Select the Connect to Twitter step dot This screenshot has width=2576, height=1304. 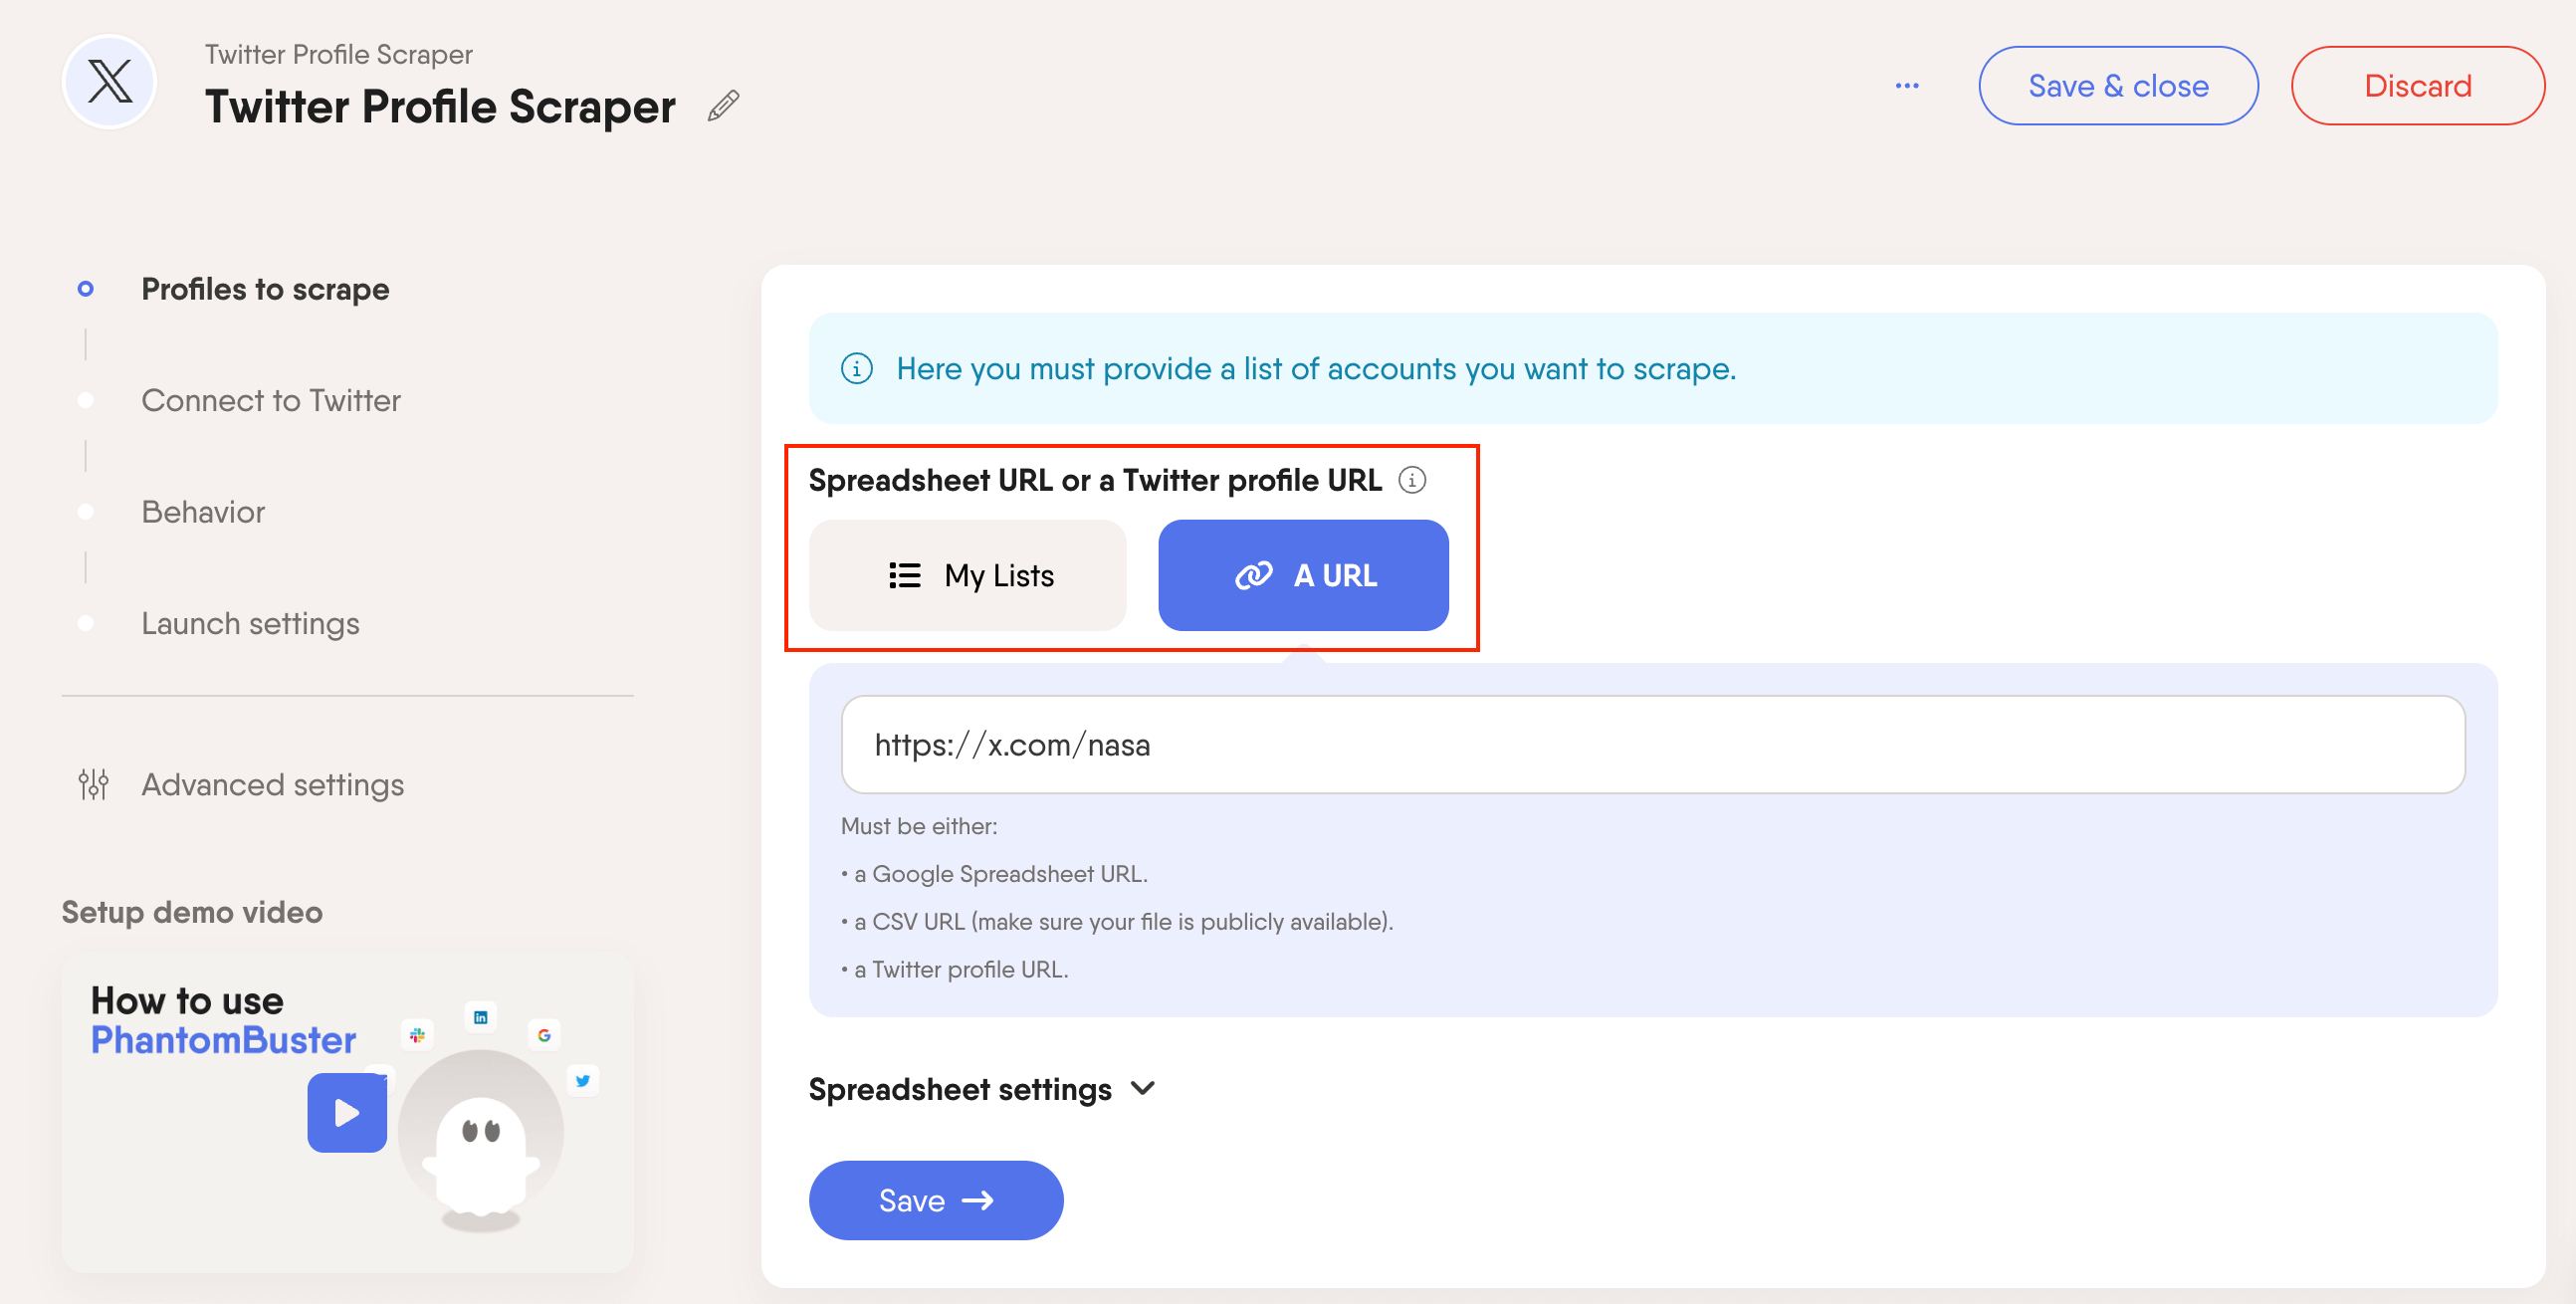point(86,400)
